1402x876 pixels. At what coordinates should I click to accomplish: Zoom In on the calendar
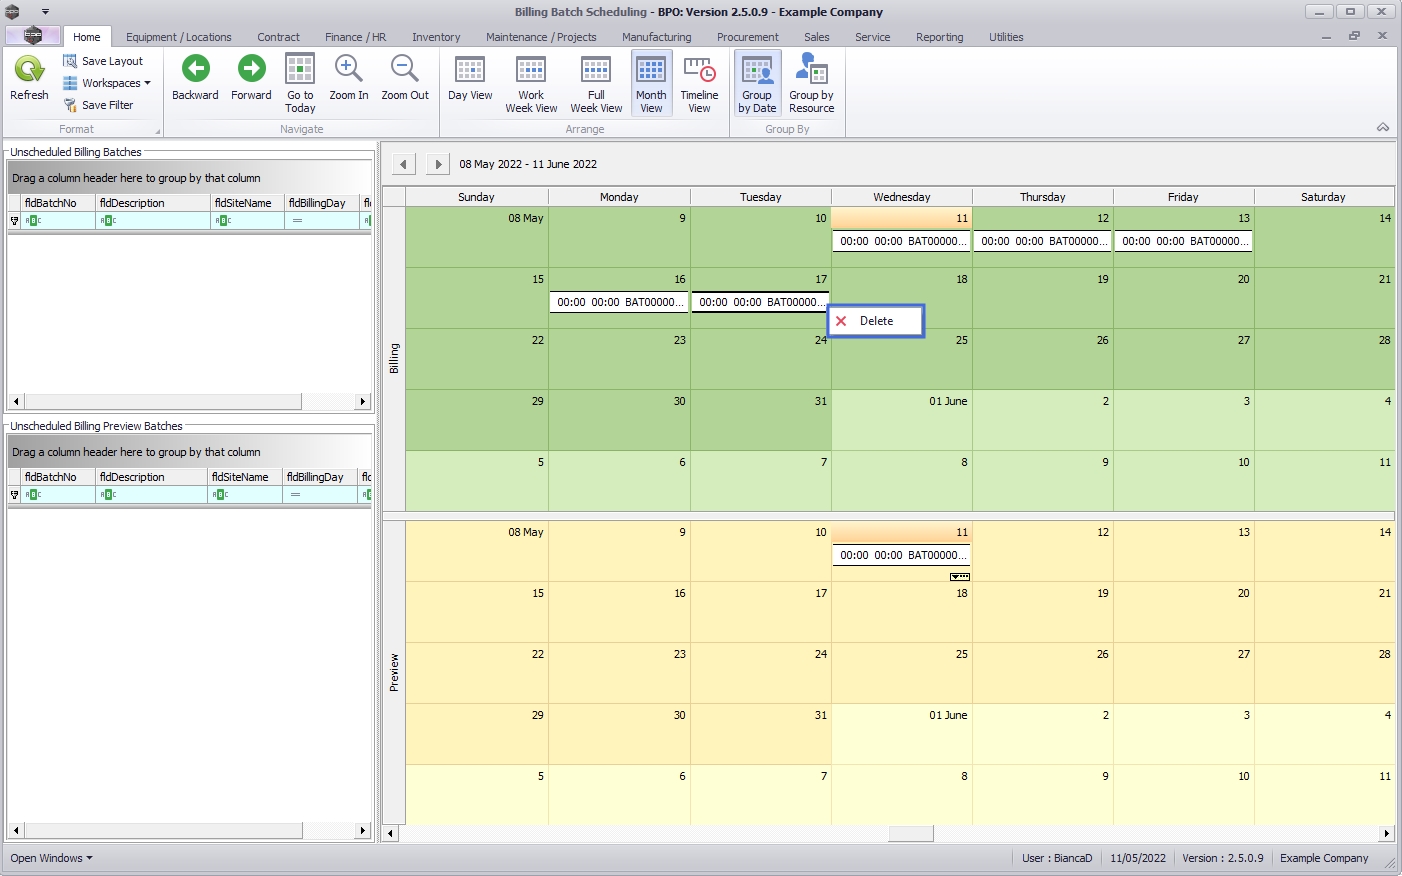tap(348, 78)
